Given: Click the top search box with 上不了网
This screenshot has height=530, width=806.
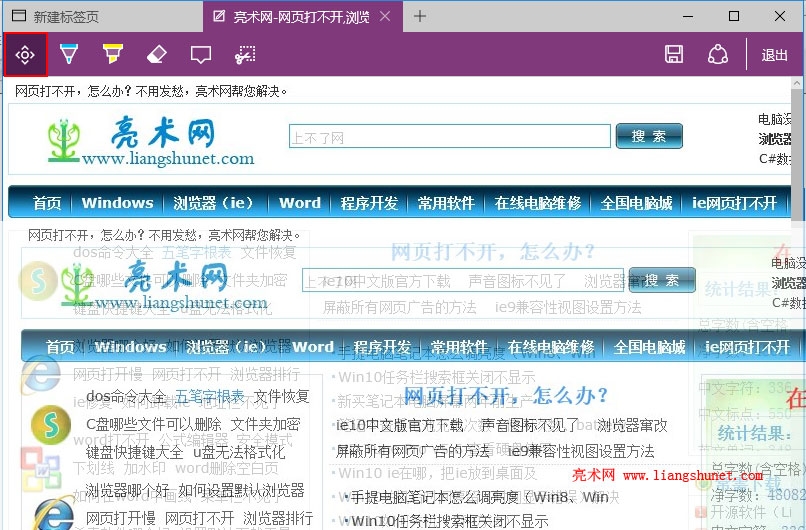Looking at the screenshot, I should 450,136.
